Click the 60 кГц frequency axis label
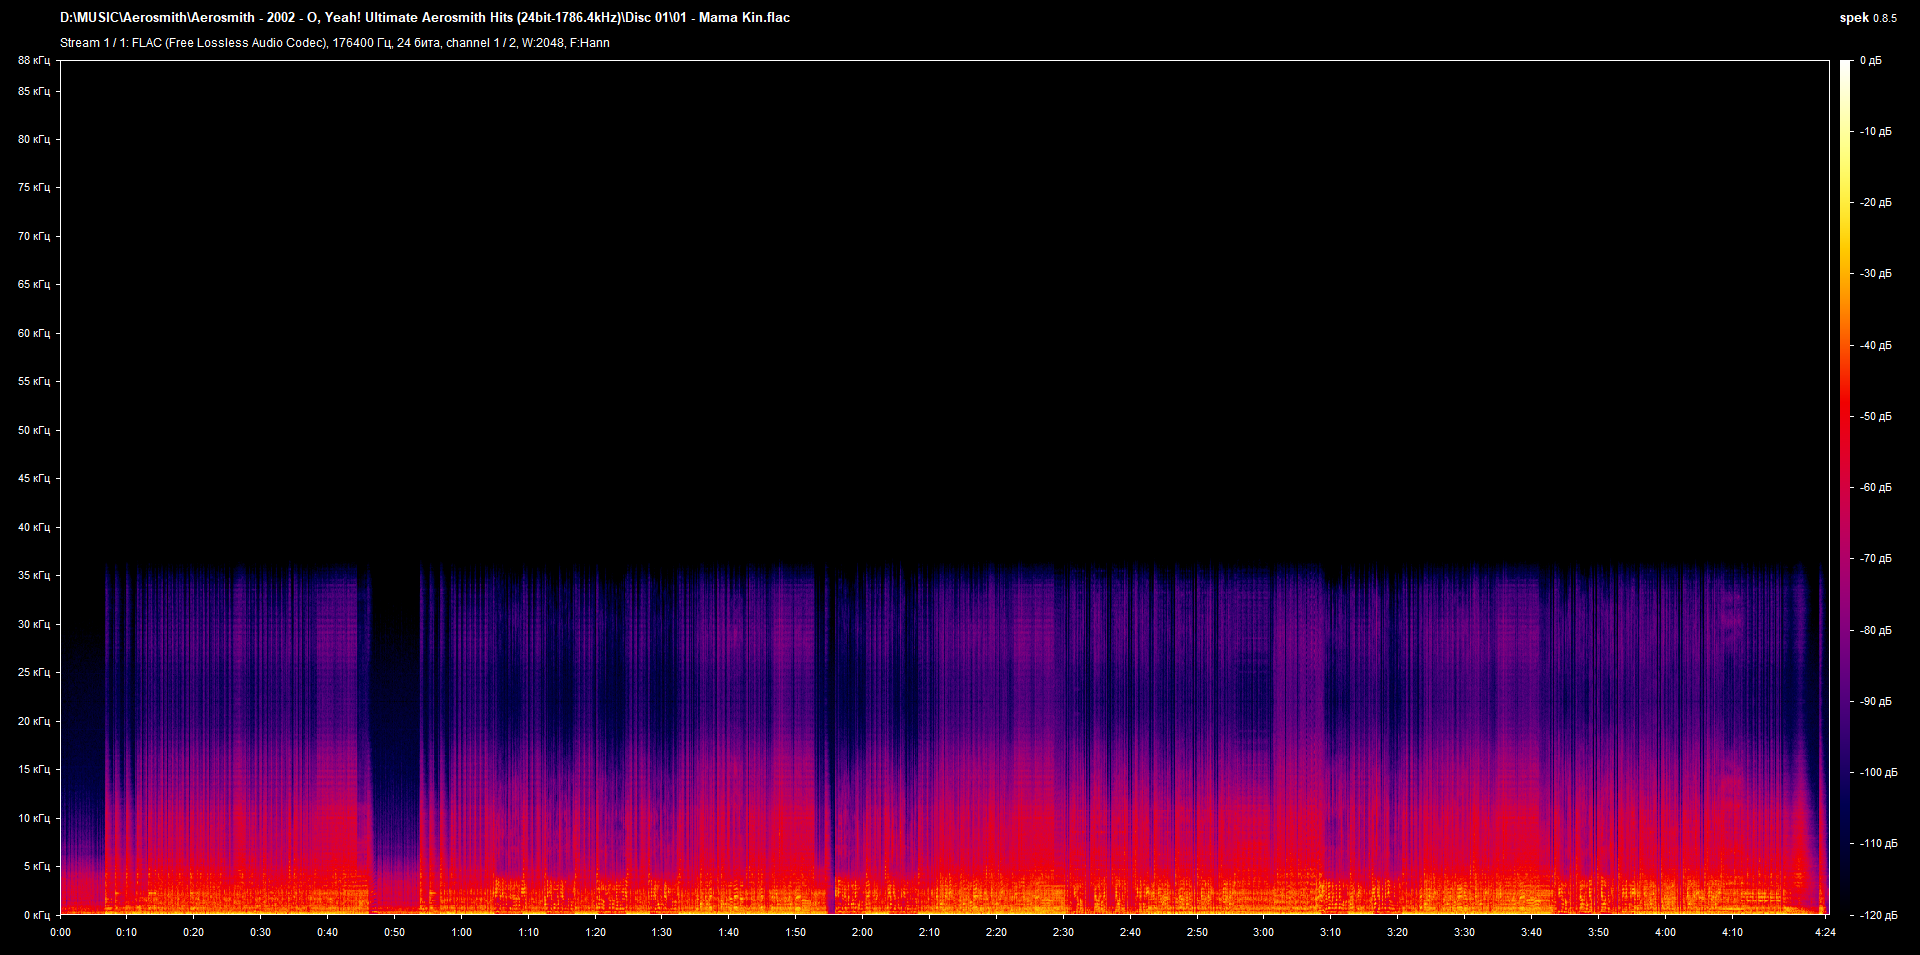This screenshot has width=1920, height=955. (34, 334)
